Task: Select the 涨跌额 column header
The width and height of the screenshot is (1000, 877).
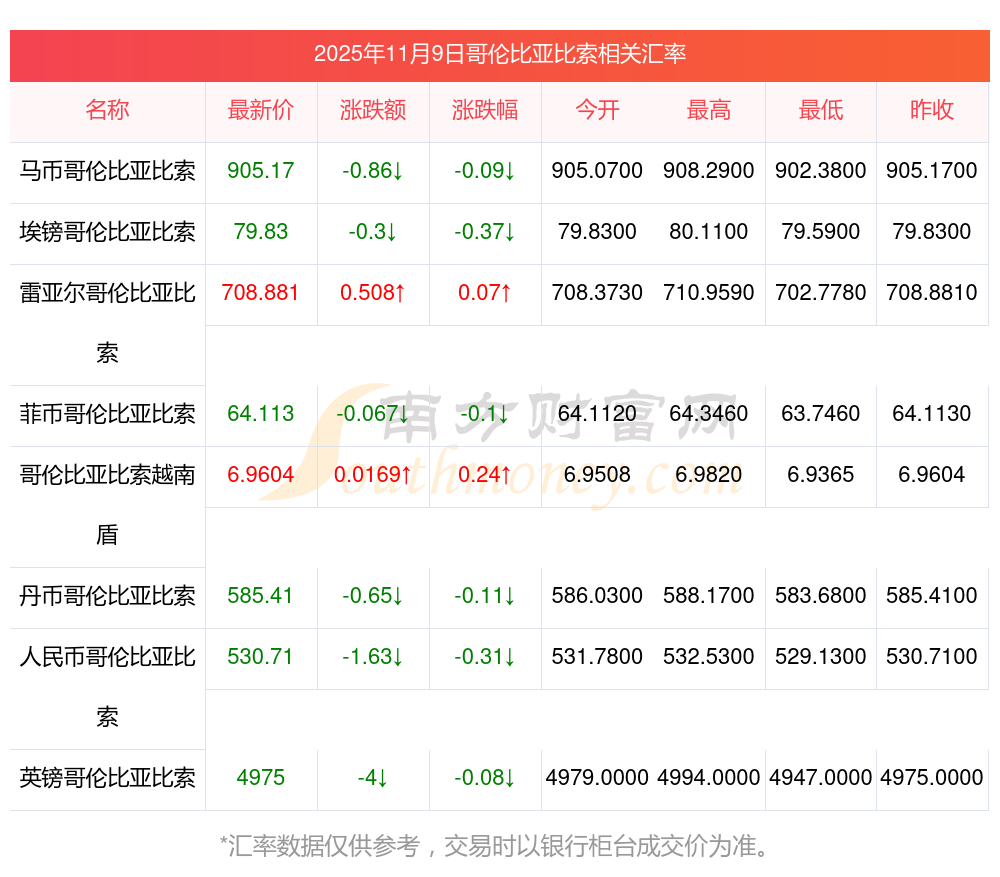Action: click(373, 110)
